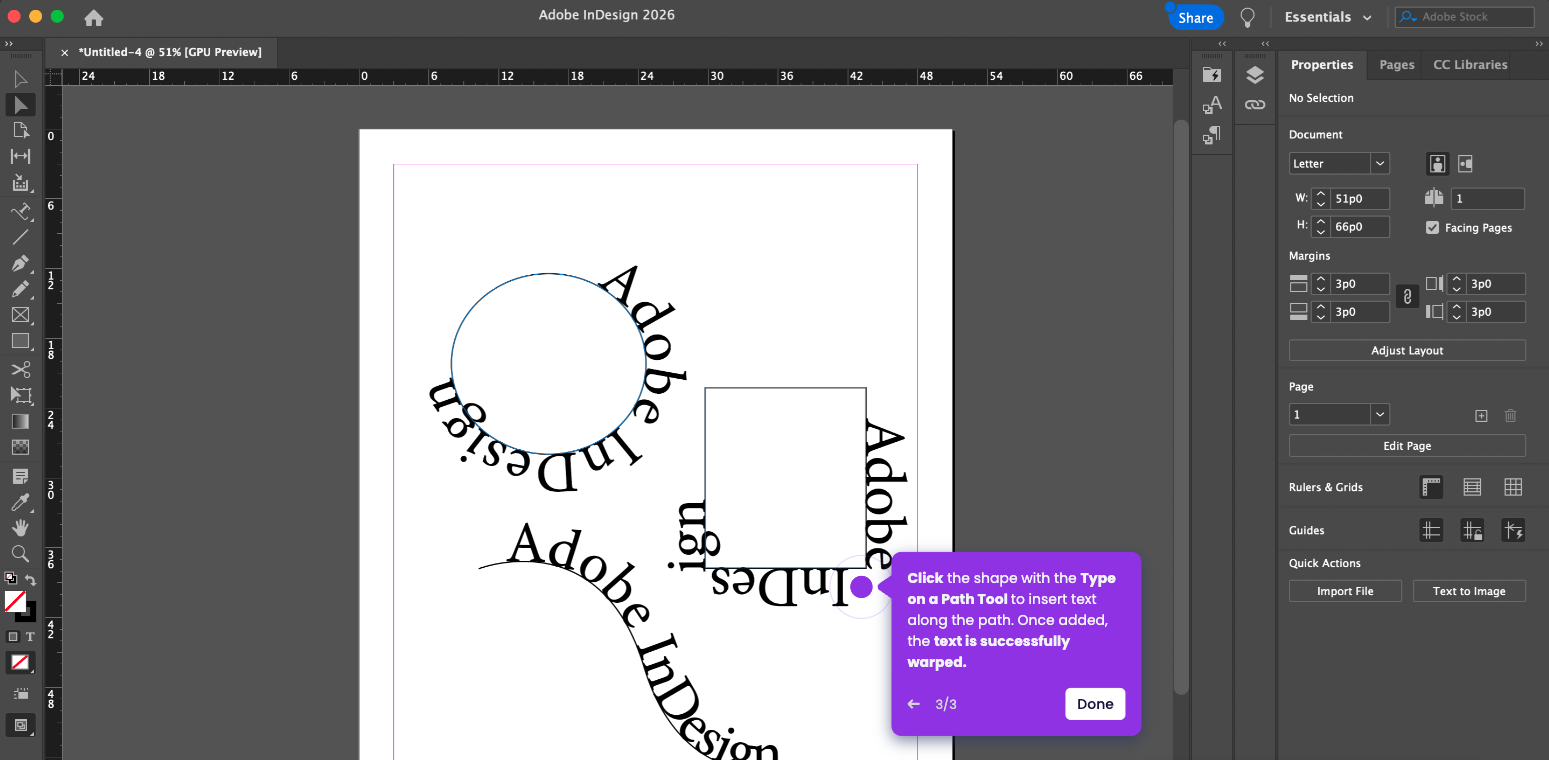This screenshot has width=1549, height=760.
Task: Click Done in the tutorial popup
Action: 1095,704
